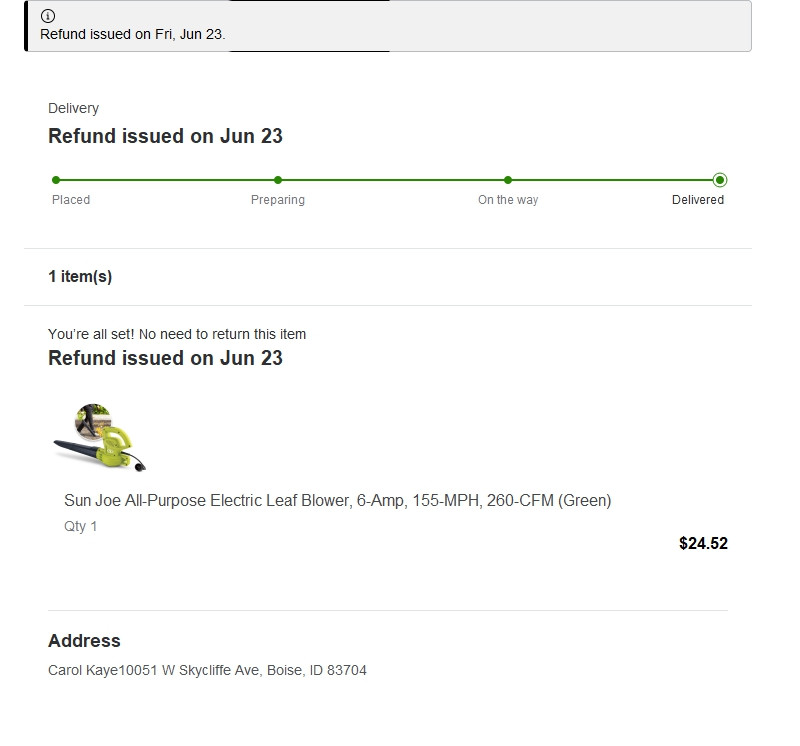Click the Refund issued on Fri, Jun 23 banner
The width and height of the screenshot is (800, 746).
[x=388, y=26]
